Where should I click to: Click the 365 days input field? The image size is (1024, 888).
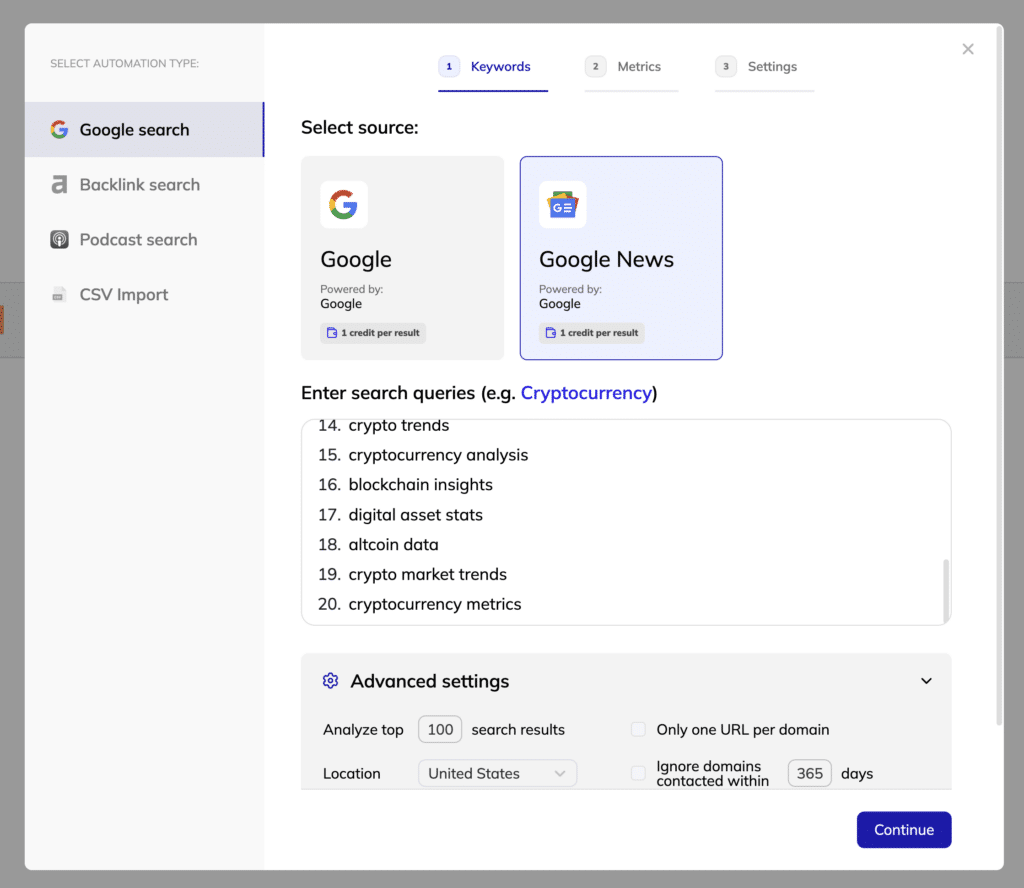809,773
